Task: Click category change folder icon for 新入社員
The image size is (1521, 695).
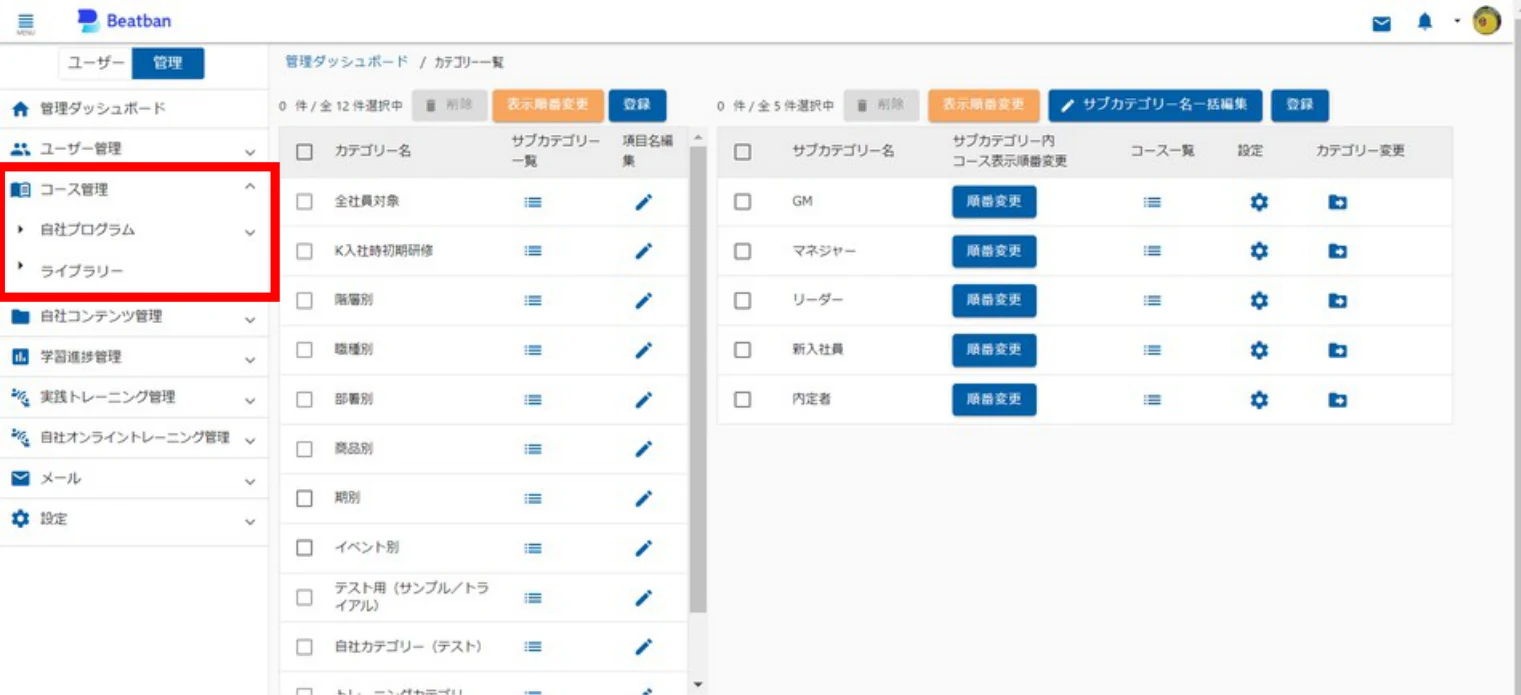Action: [x=1337, y=350]
